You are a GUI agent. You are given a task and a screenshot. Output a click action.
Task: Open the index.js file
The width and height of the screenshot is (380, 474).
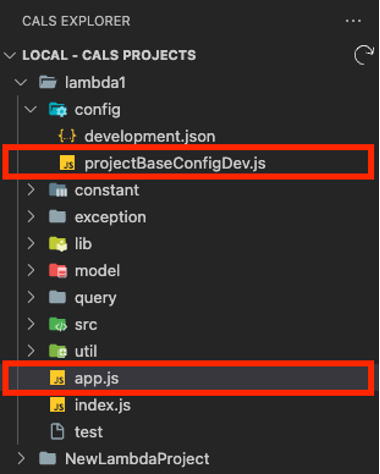click(103, 405)
